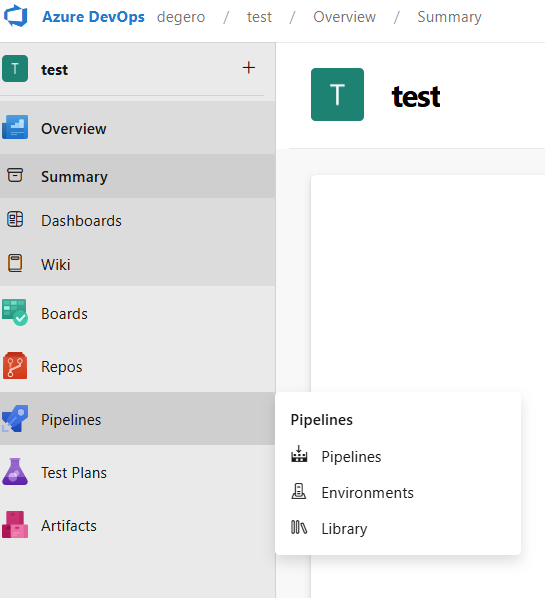Click the Repos git branch icon
The image size is (545, 598).
pyautogui.click(x=15, y=365)
